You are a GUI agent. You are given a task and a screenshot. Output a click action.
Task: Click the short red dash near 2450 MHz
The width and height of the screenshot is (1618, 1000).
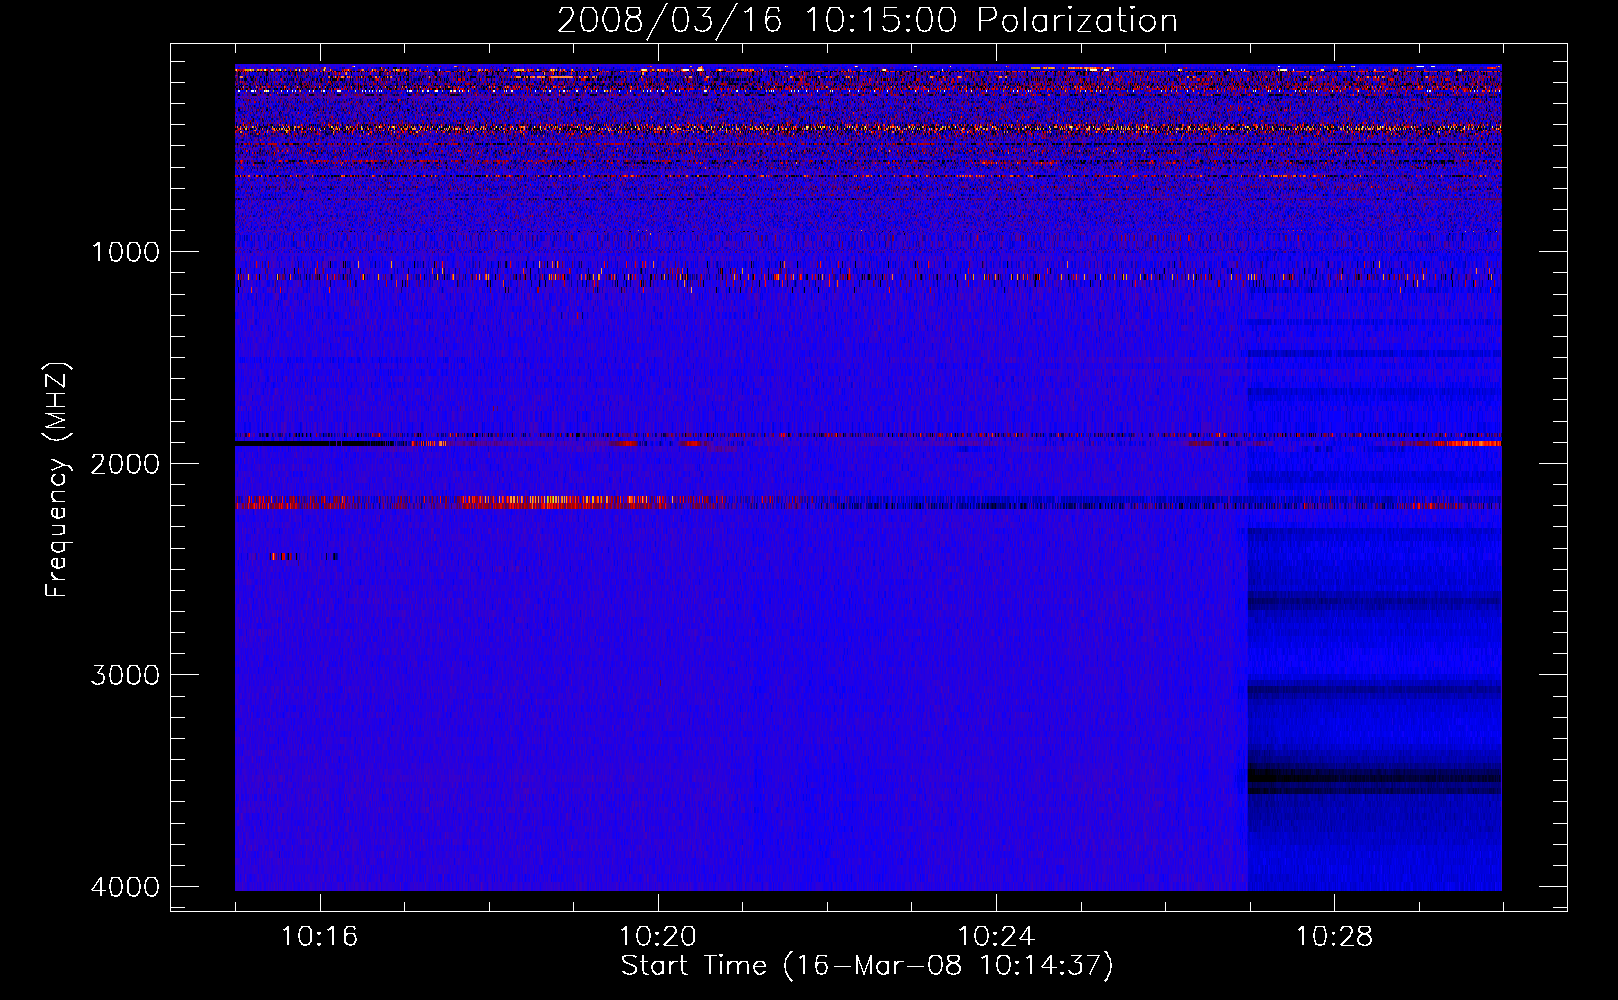(x=285, y=556)
